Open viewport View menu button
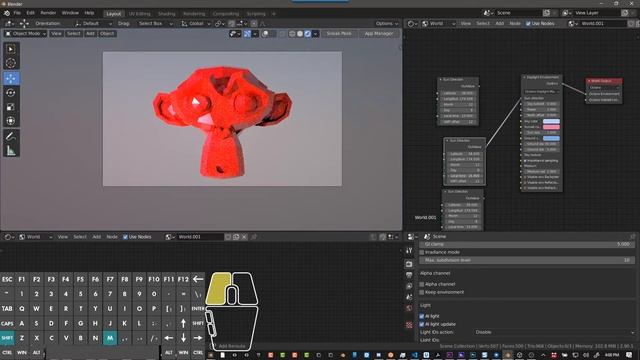 pos(56,34)
